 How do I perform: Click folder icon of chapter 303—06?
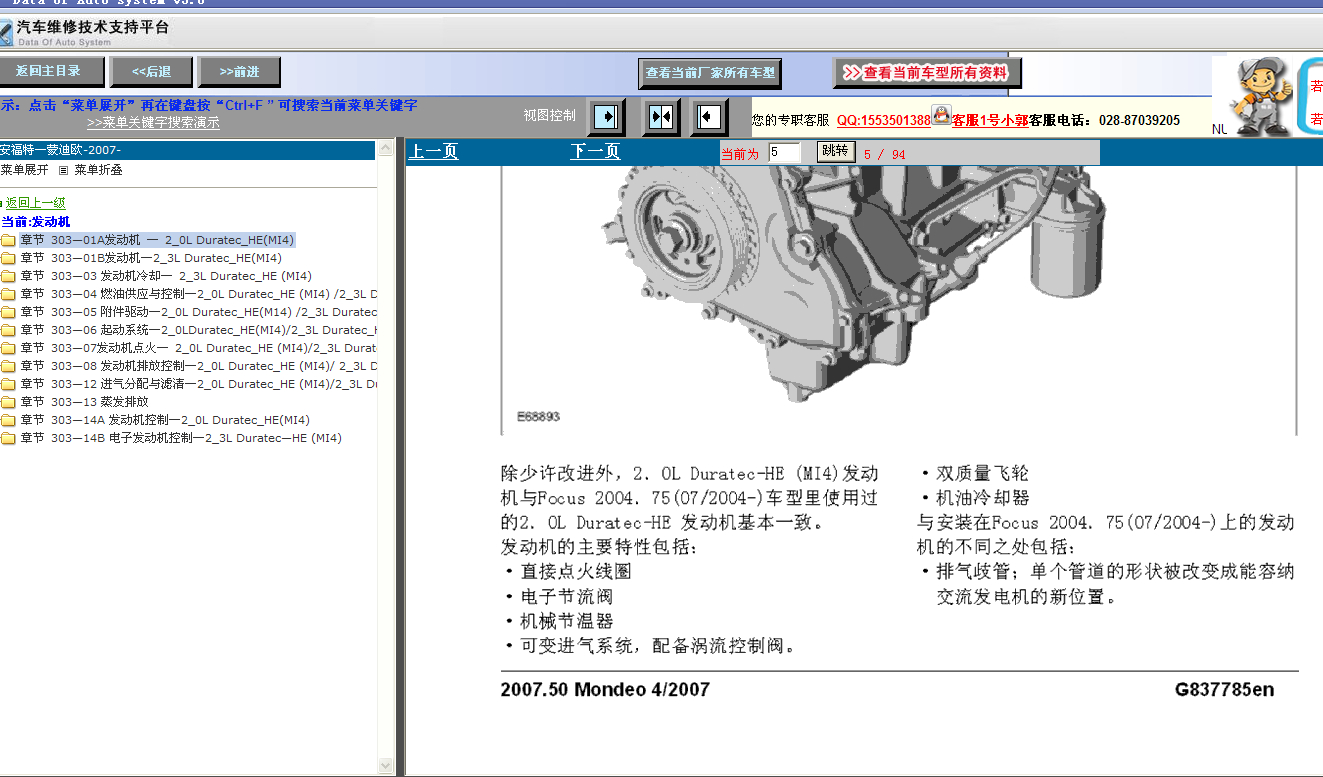tap(8, 330)
